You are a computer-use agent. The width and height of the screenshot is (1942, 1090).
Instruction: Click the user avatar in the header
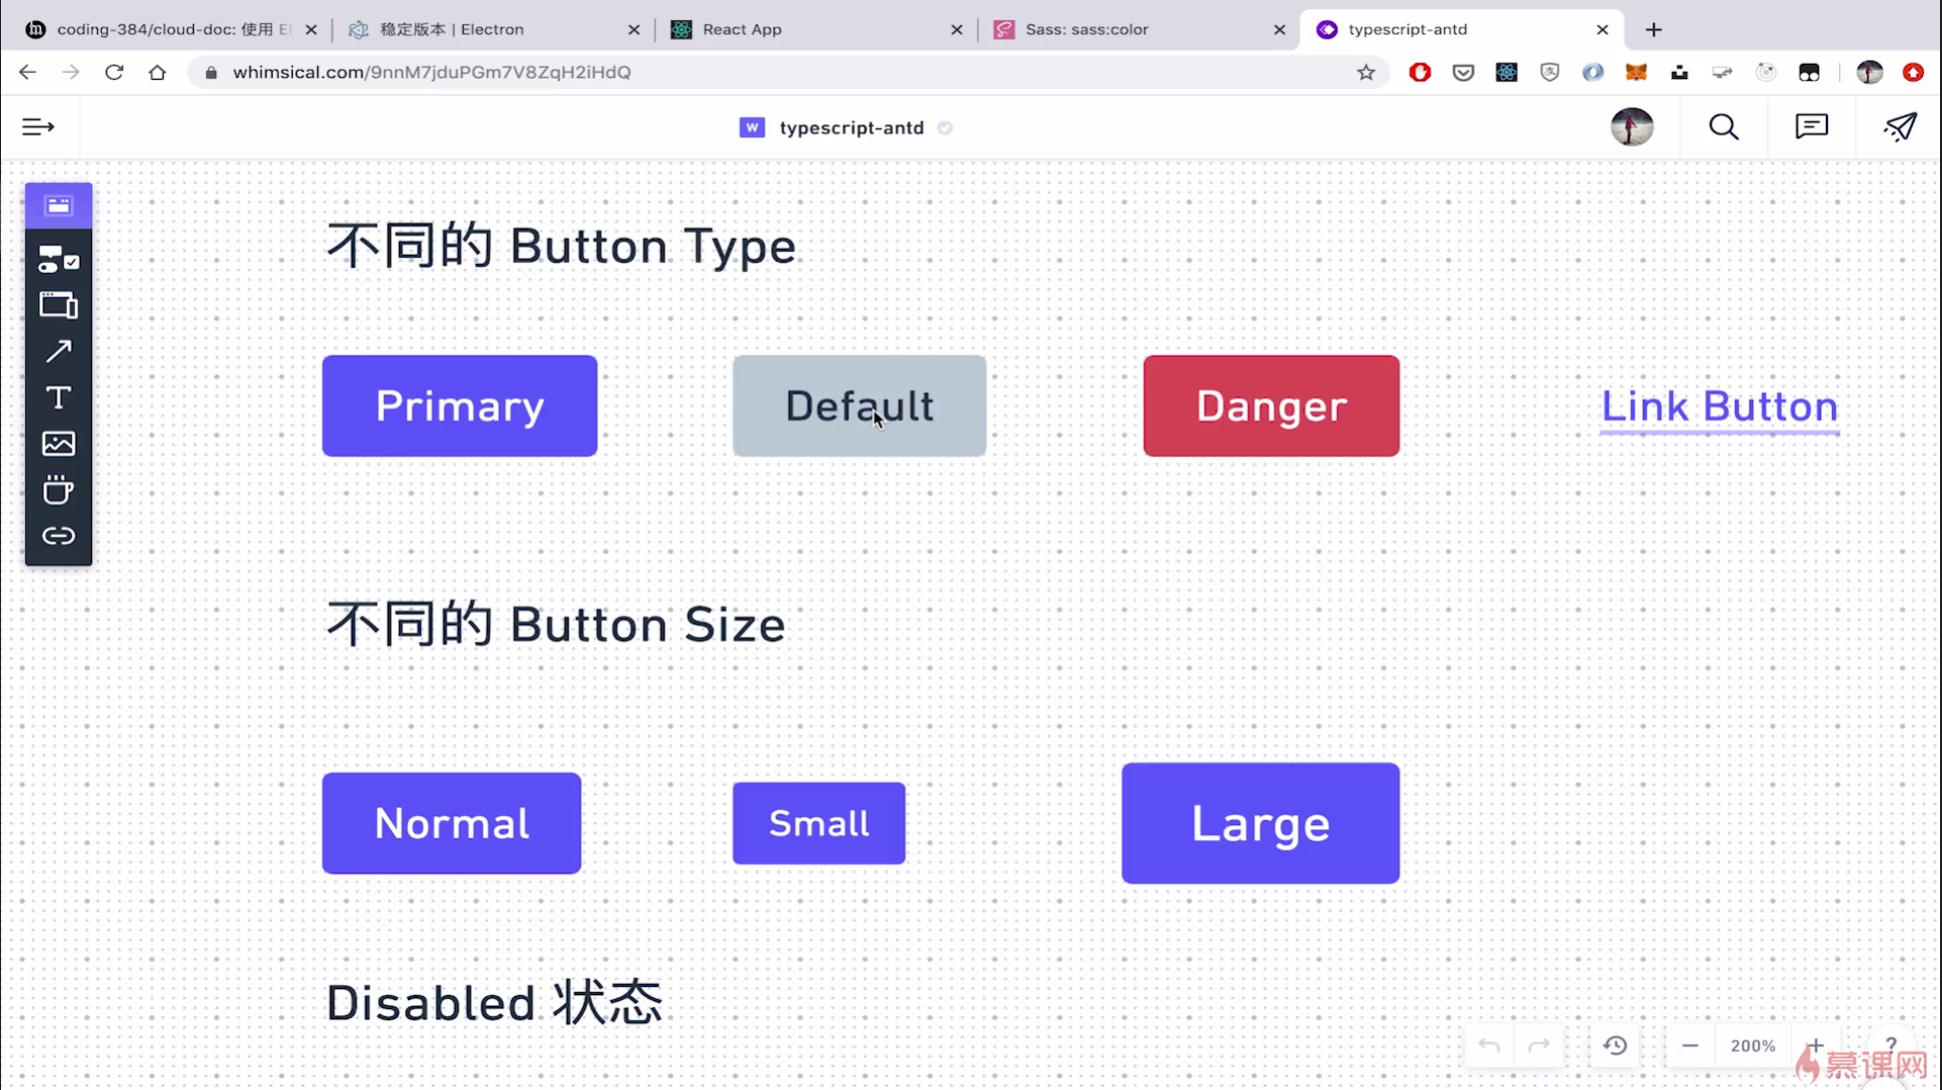1632,127
